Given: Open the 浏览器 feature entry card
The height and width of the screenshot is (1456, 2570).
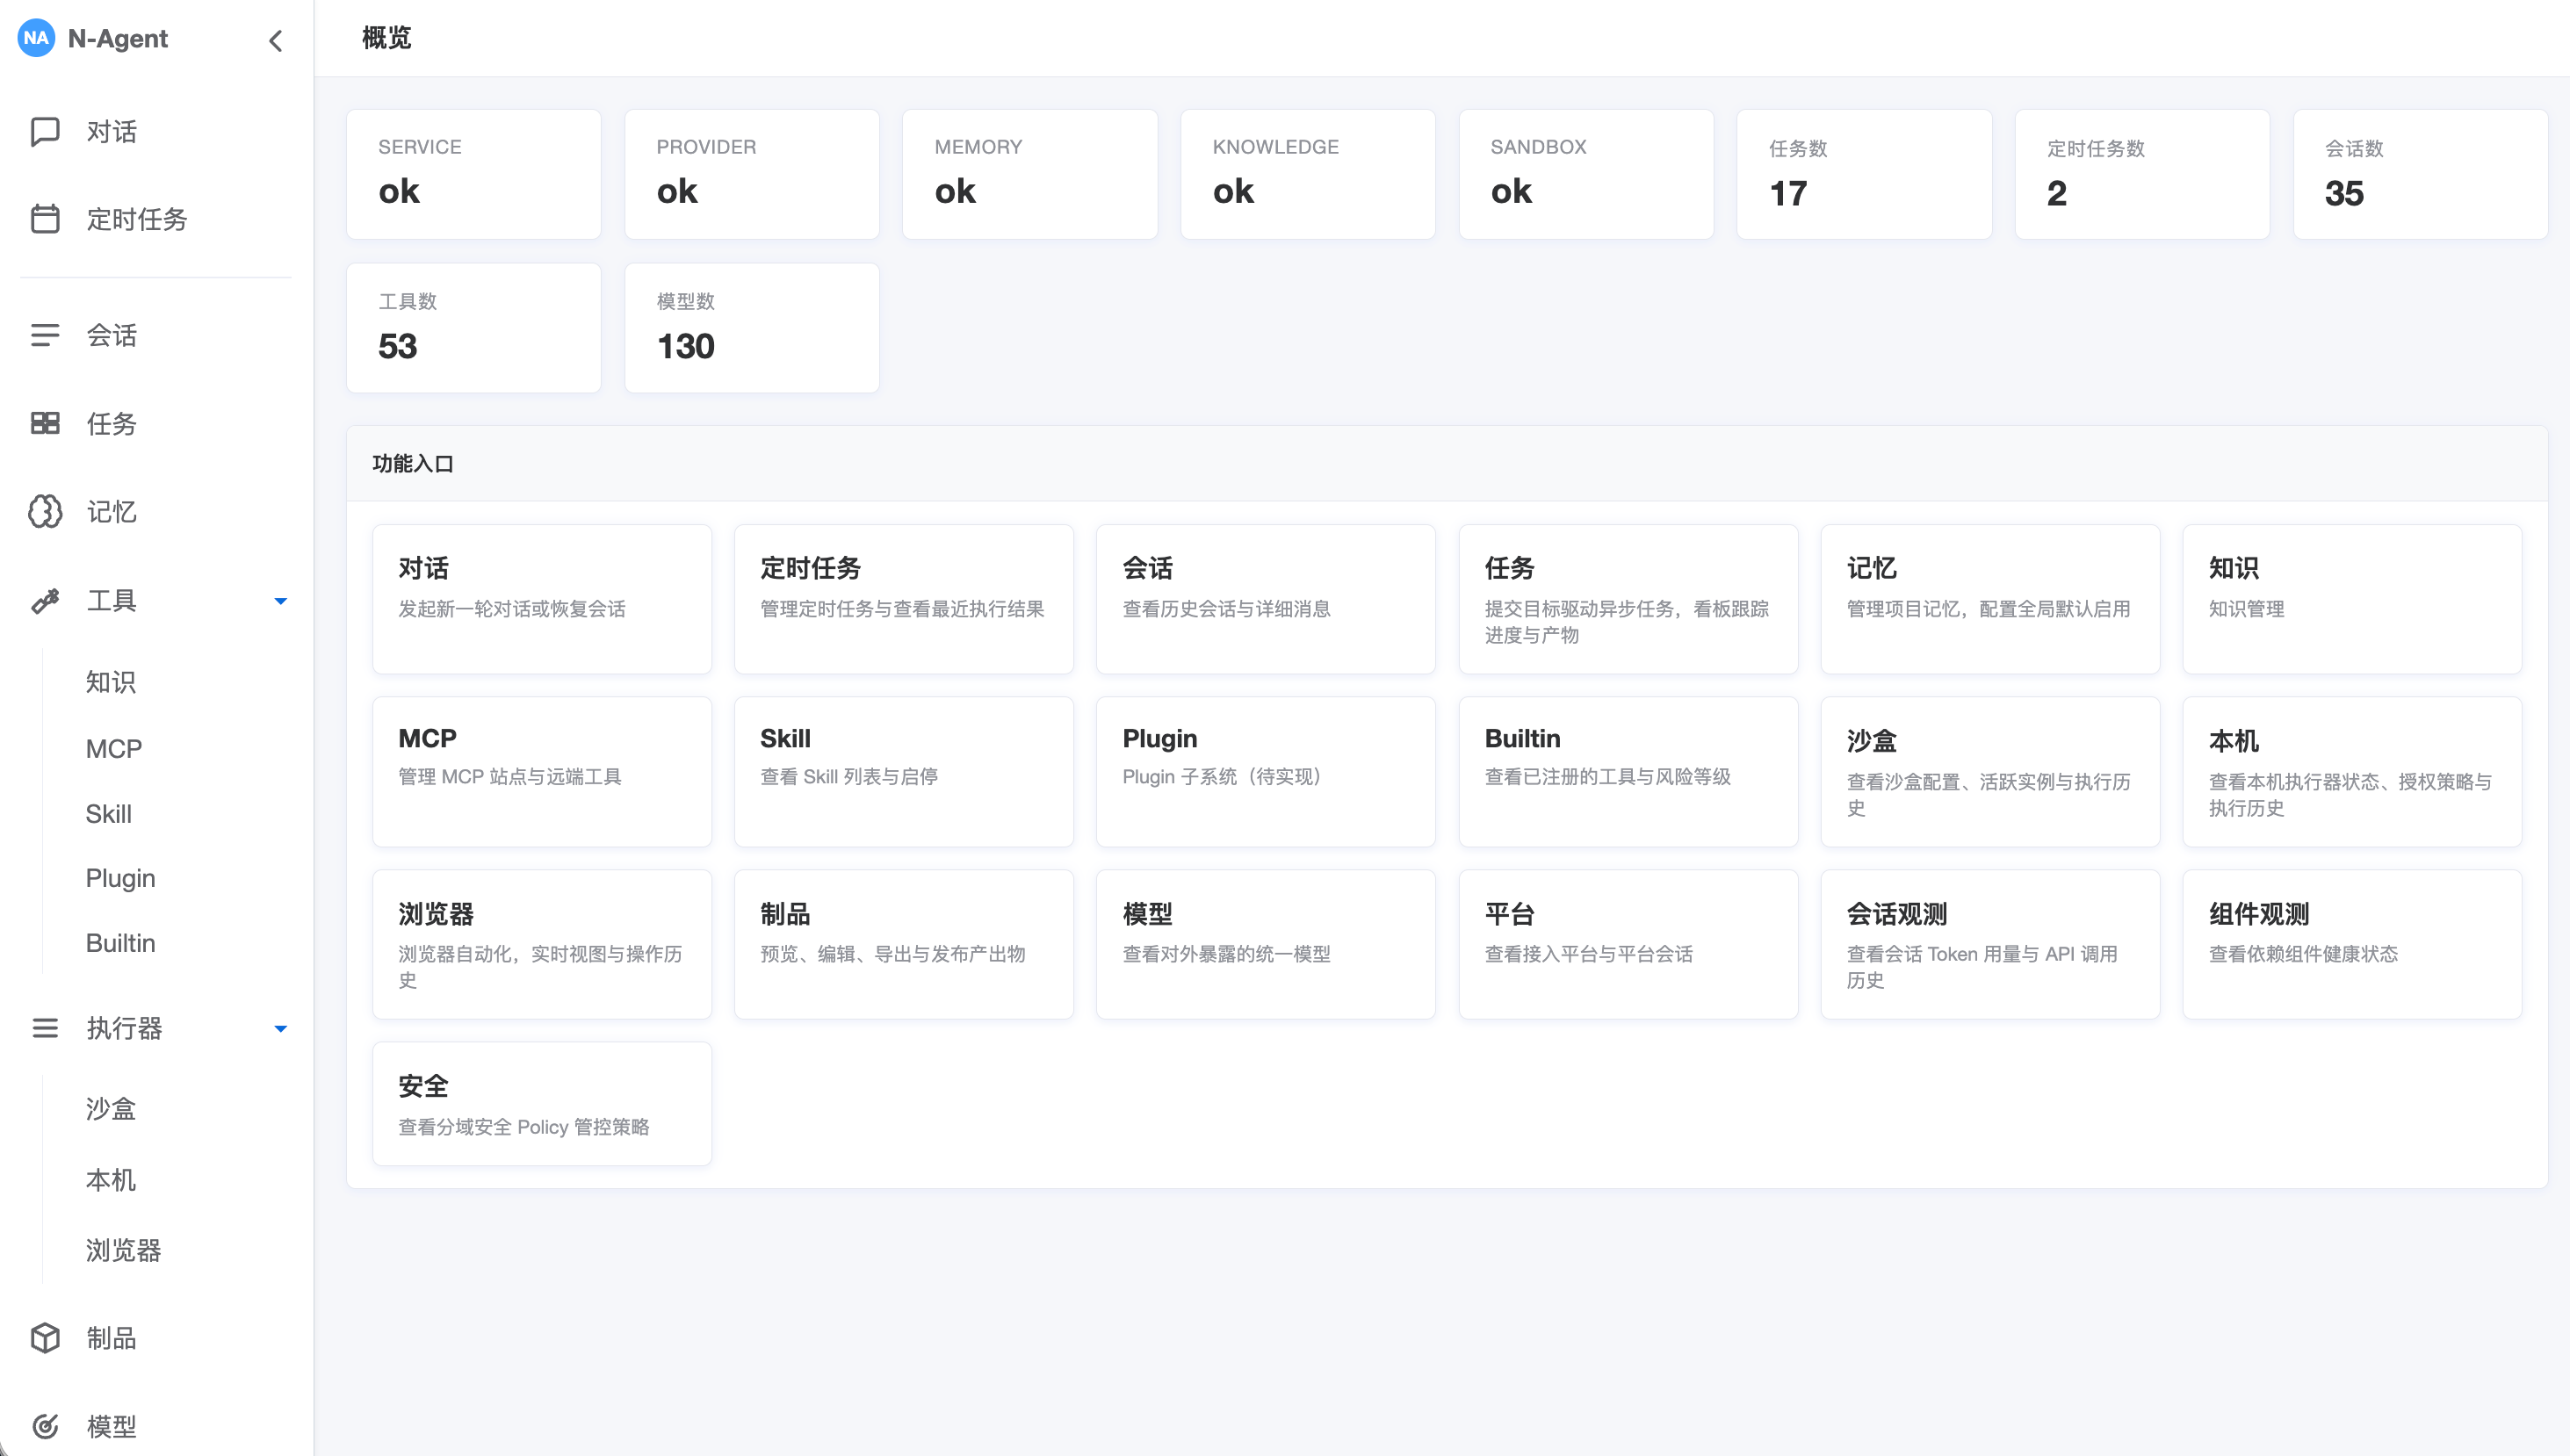Looking at the screenshot, I should click(x=542, y=945).
